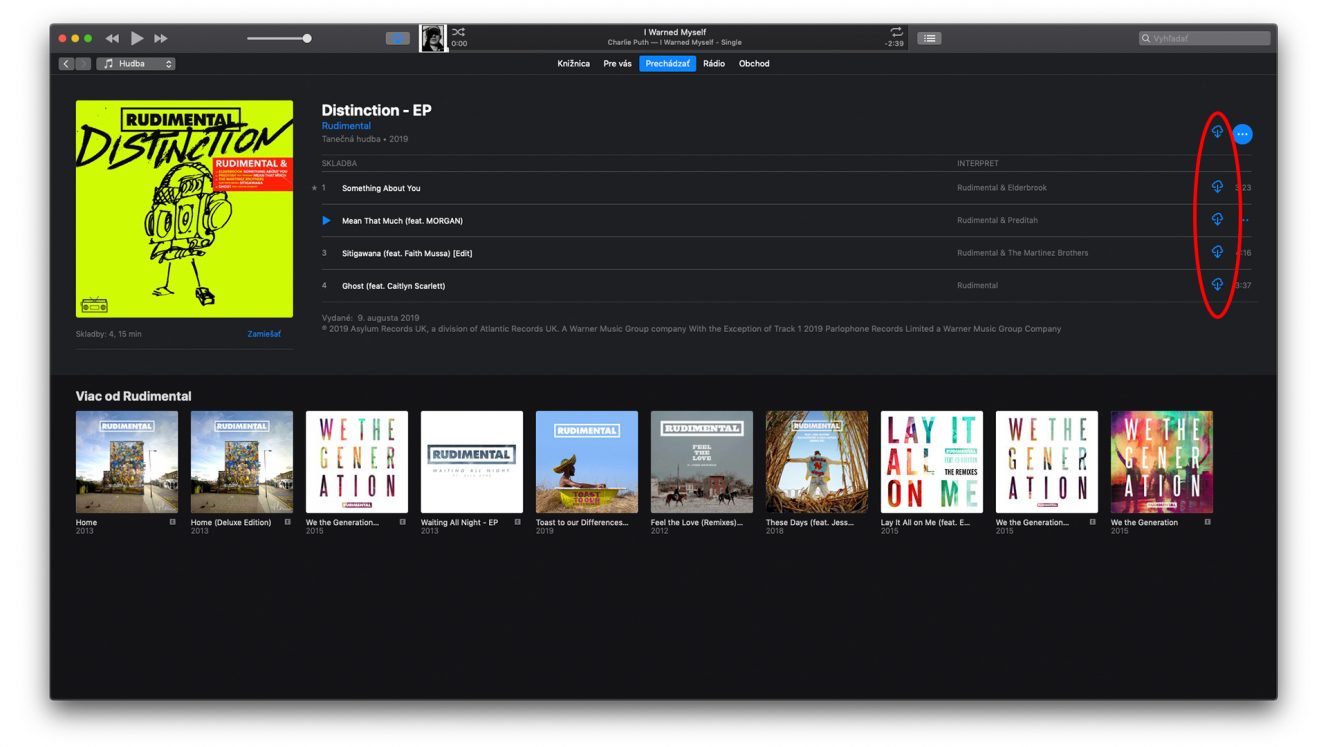Start playback with the play button

137,38
